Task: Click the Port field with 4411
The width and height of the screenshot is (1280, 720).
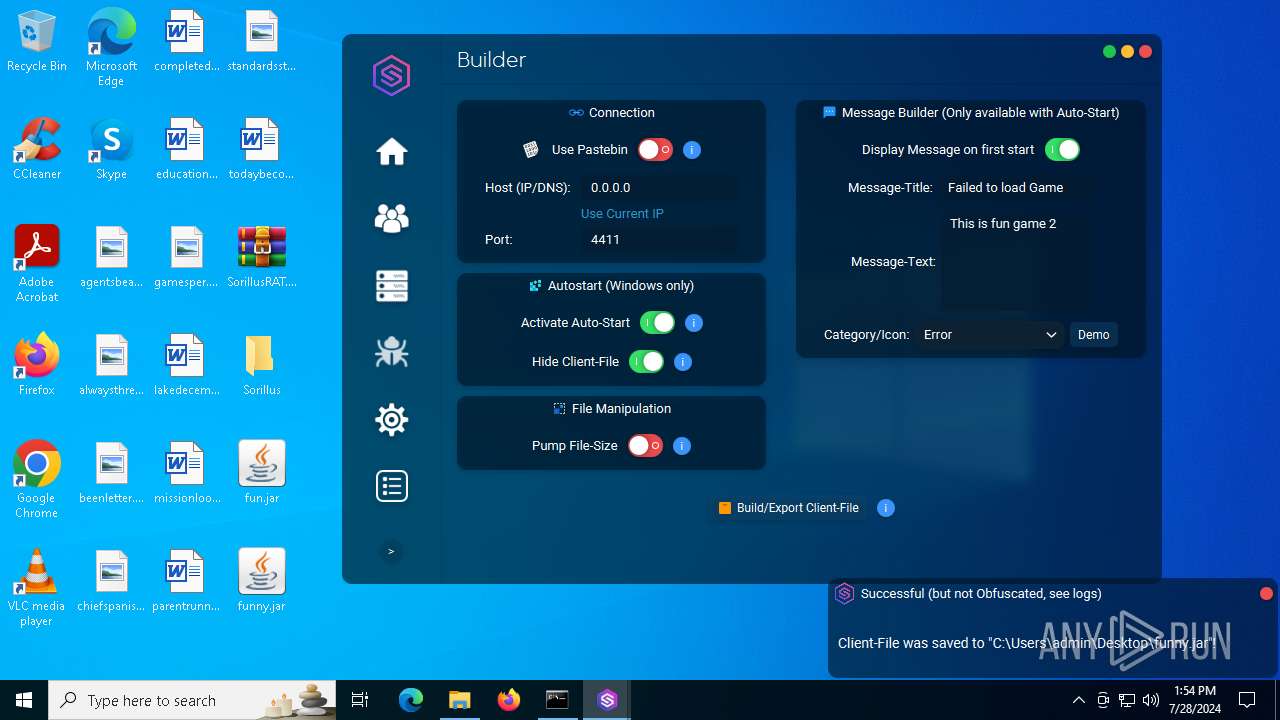Action: pyautogui.click(x=660, y=239)
